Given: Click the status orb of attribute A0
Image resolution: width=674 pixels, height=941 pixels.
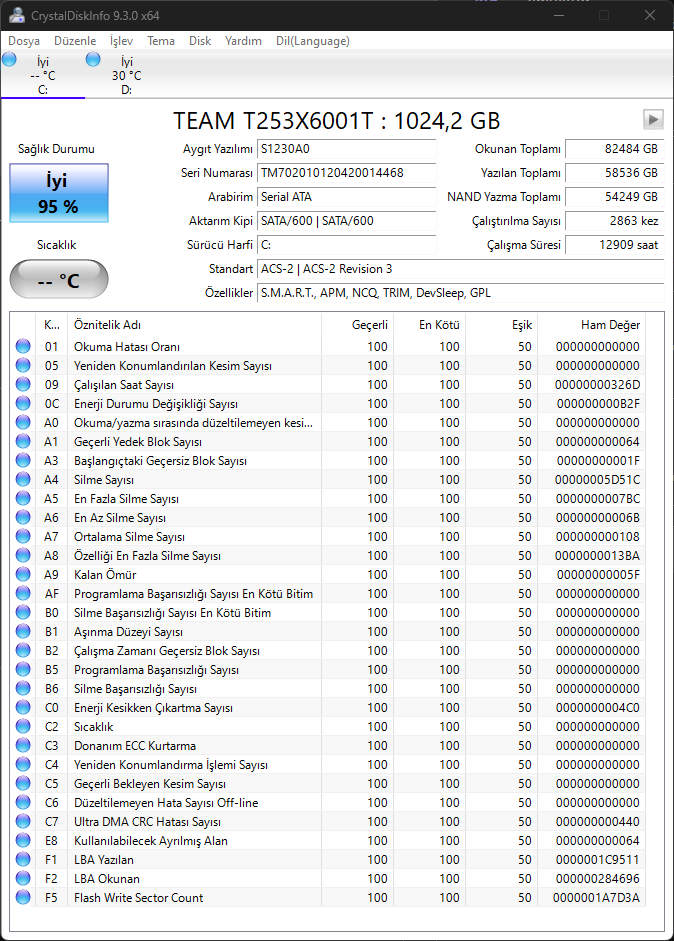Looking at the screenshot, I should pos(23,422).
